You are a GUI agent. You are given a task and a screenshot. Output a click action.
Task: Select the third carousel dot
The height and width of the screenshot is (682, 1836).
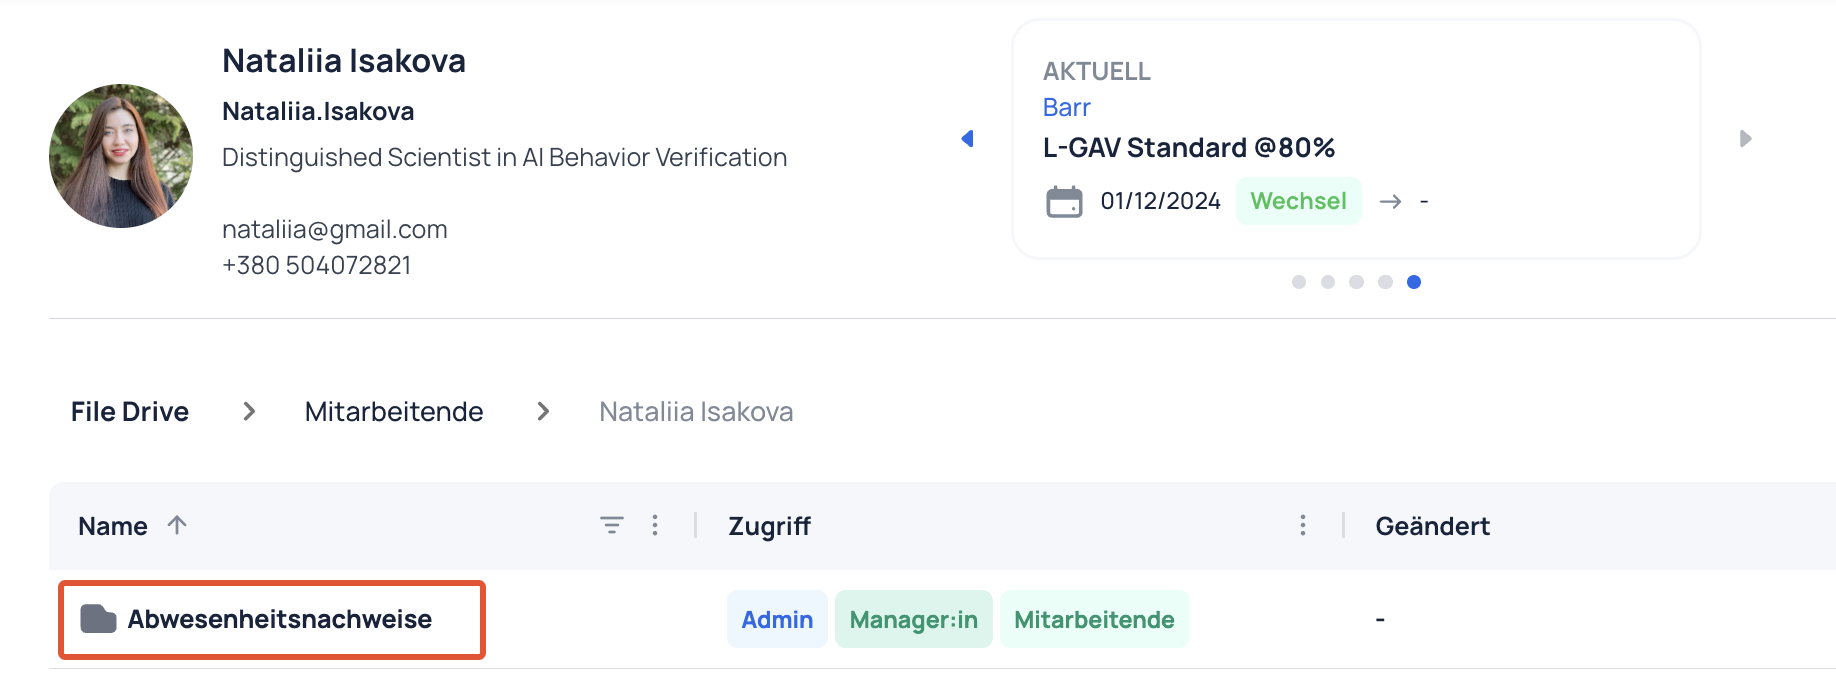[1356, 282]
